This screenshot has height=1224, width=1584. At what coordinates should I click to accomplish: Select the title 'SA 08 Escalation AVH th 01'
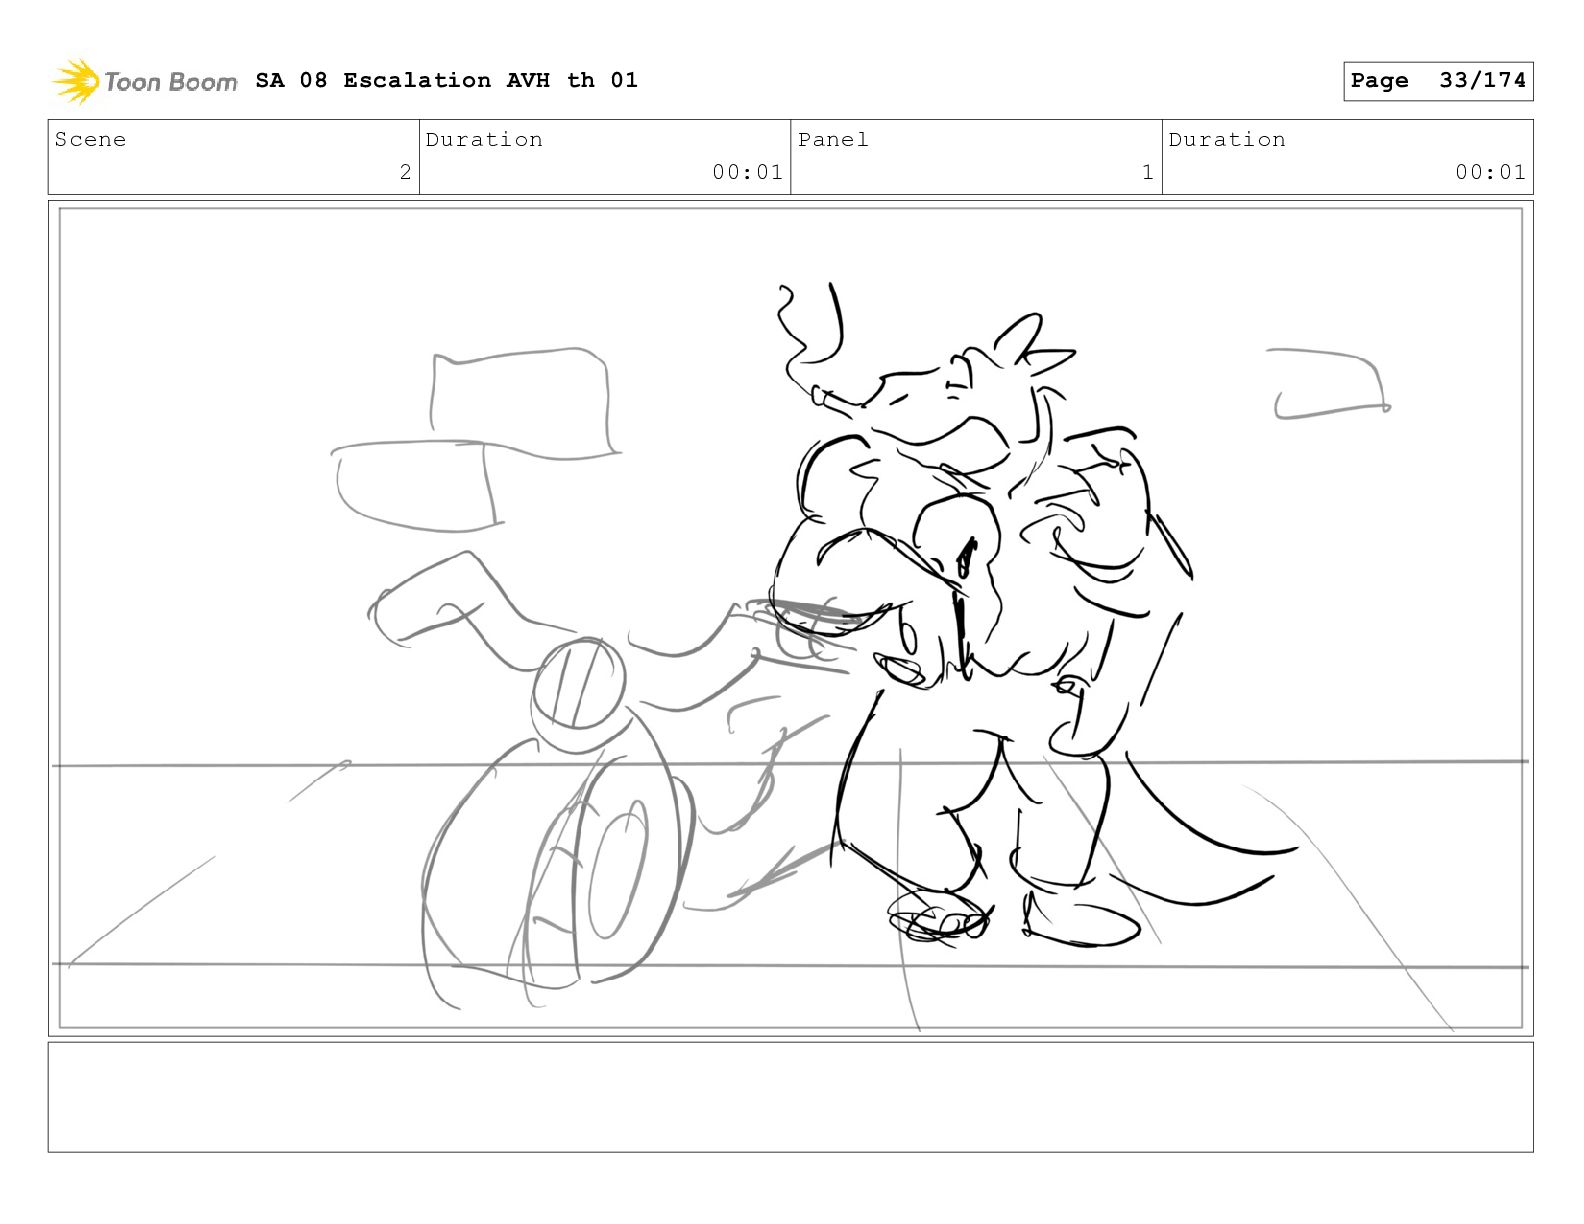coord(446,80)
